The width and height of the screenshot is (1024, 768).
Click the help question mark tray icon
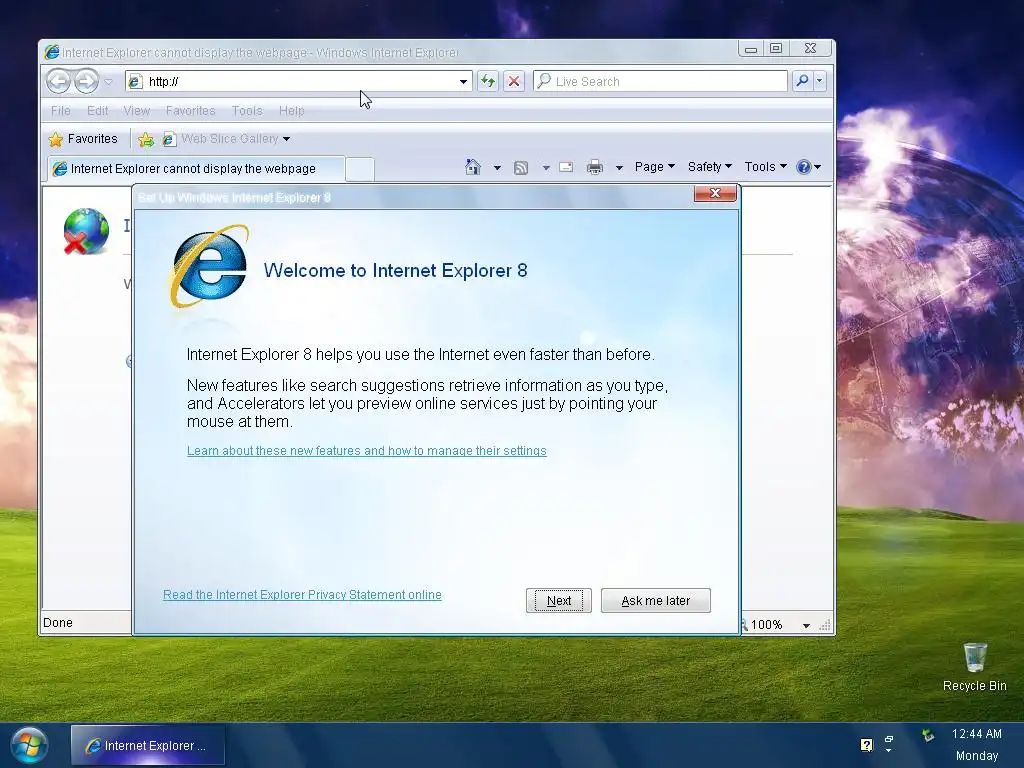point(867,745)
